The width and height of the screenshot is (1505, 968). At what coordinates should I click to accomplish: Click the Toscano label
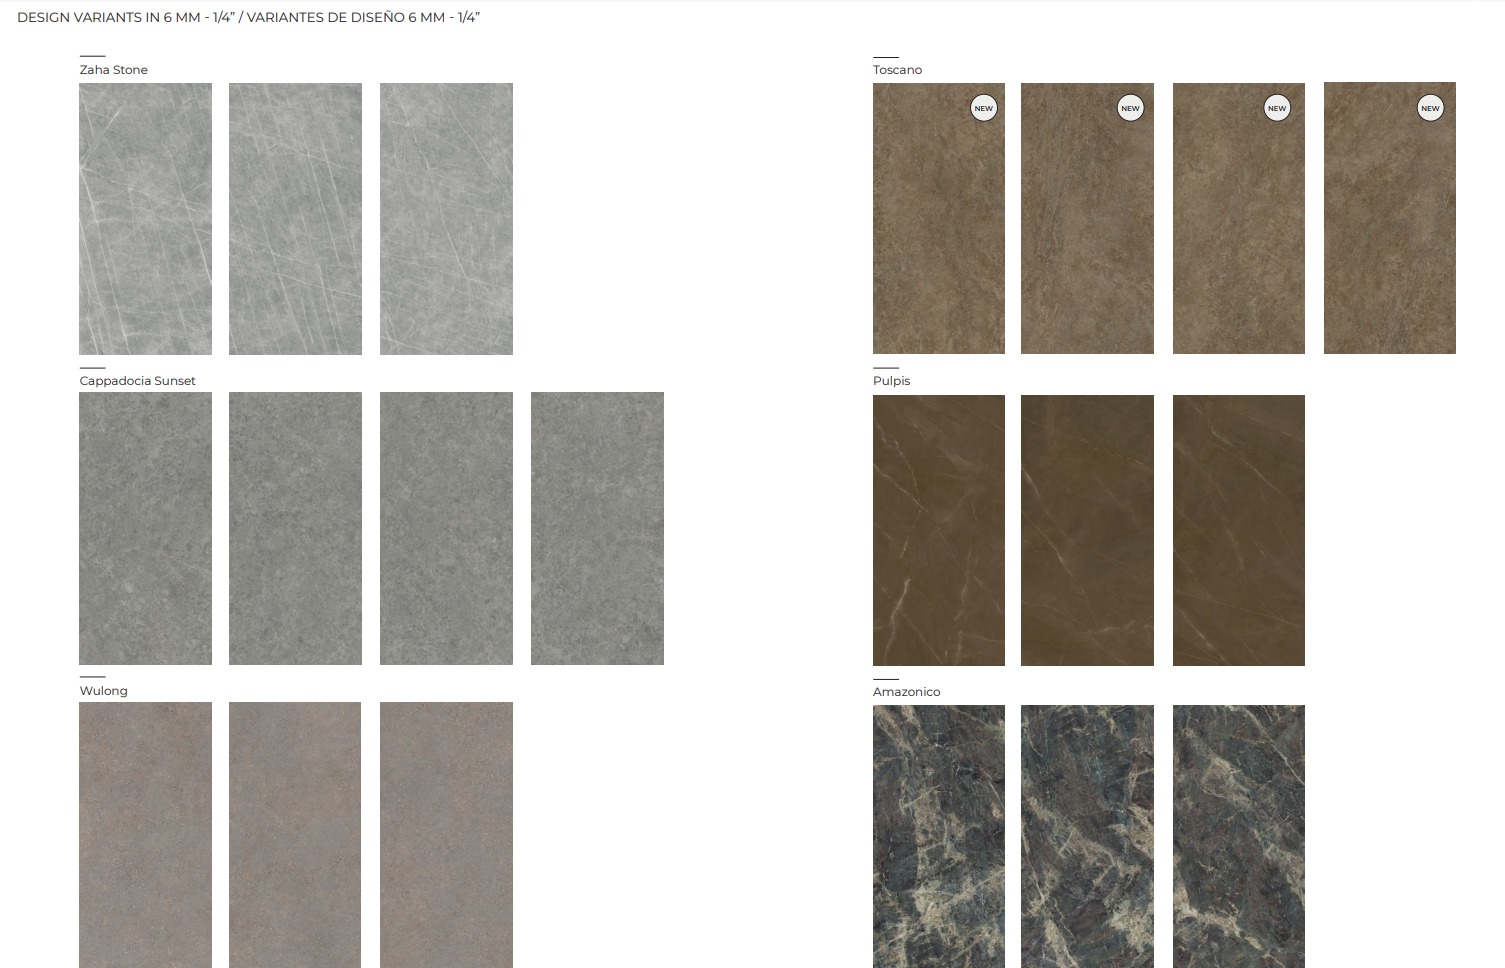[x=898, y=70]
